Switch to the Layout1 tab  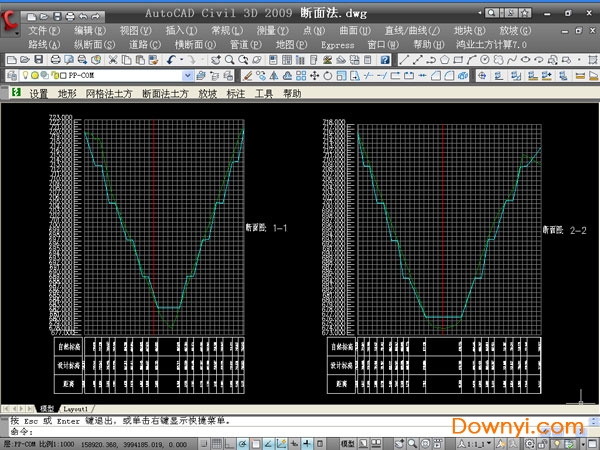[77, 409]
